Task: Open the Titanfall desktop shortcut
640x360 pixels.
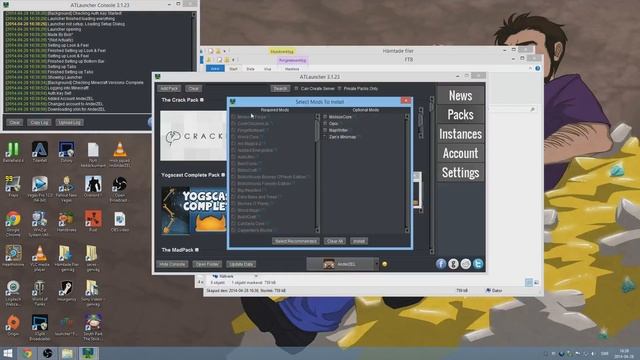Action: coord(40,152)
